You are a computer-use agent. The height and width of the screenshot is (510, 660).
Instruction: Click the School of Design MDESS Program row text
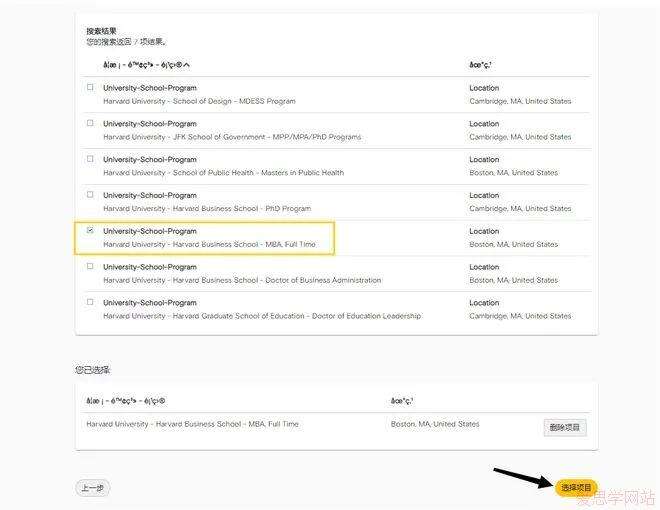coord(199,101)
